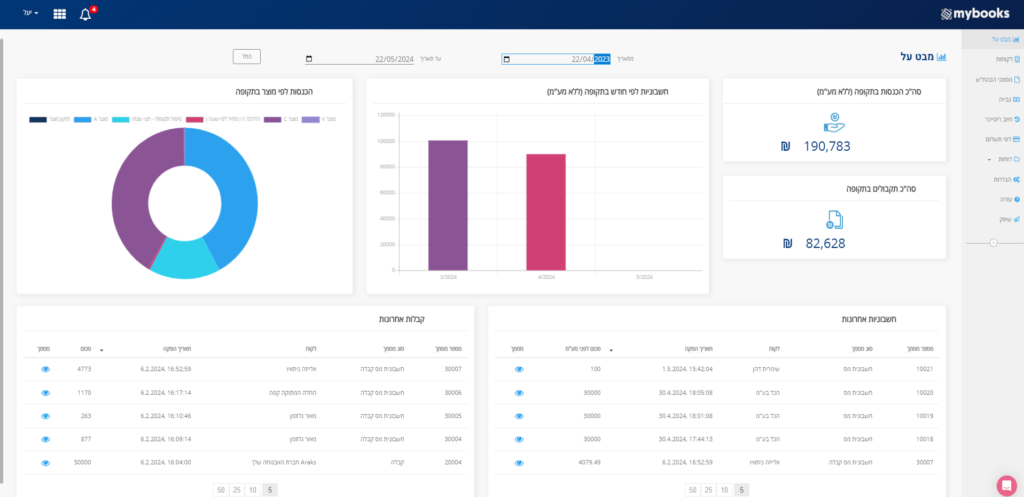Show 25 rows in invoices table
This screenshot has height=497, width=1024.
pos(709,490)
